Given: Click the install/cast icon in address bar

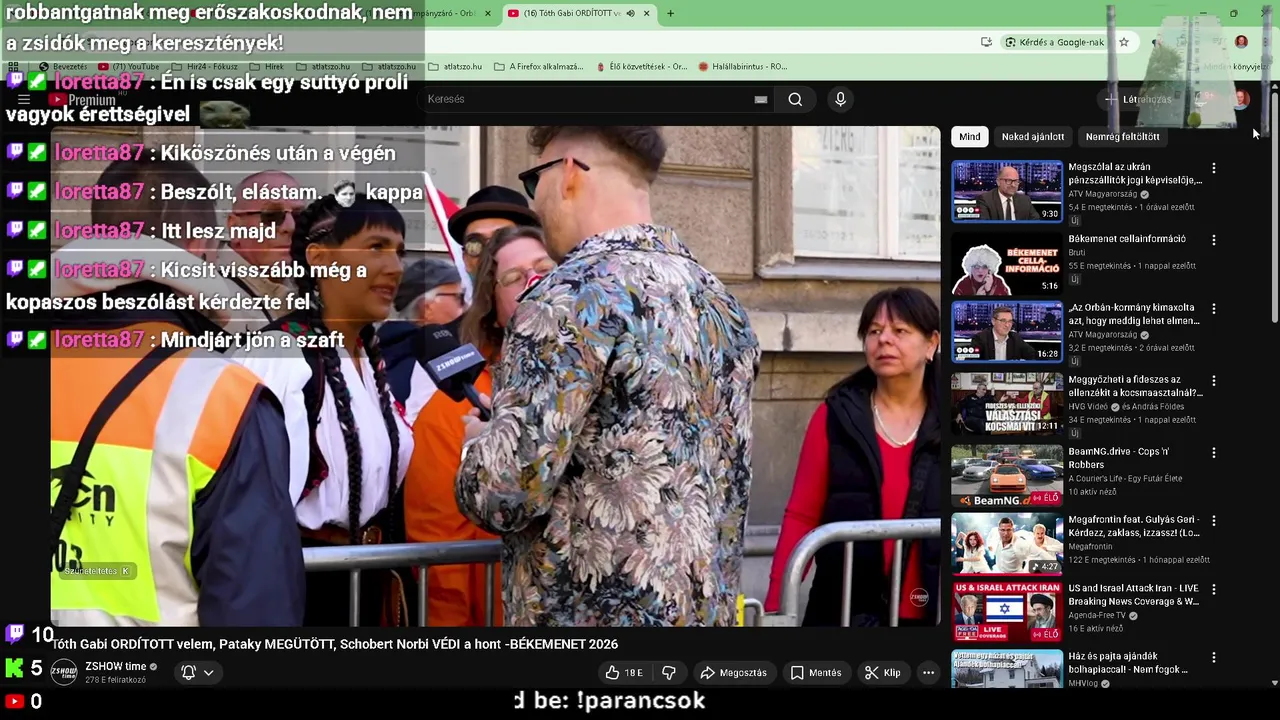Looking at the screenshot, I should [x=986, y=42].
